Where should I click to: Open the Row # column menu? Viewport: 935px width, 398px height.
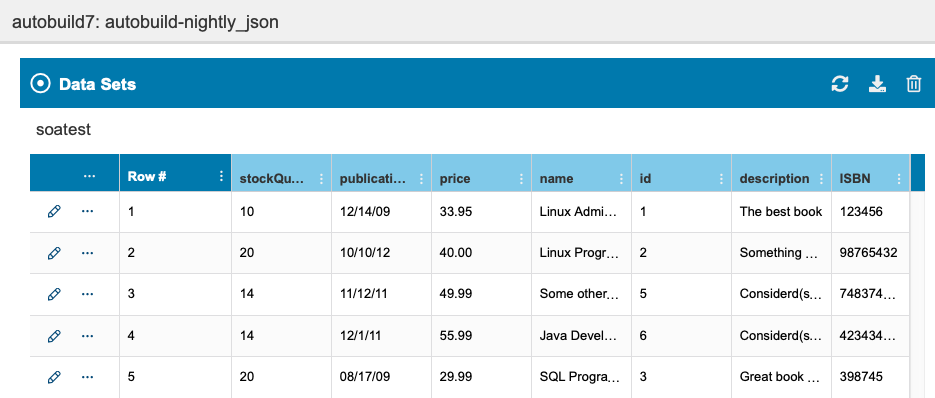point(221,175)
